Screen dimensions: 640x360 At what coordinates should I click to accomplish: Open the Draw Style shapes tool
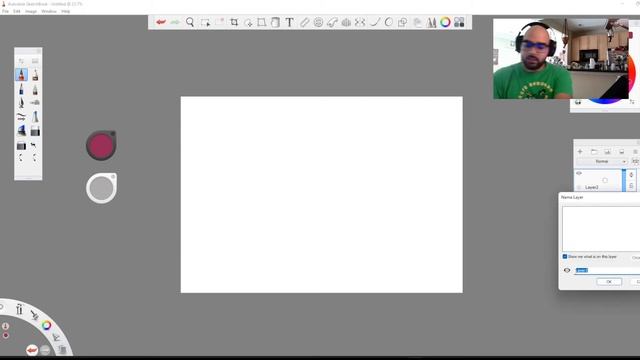coord(402,22)
